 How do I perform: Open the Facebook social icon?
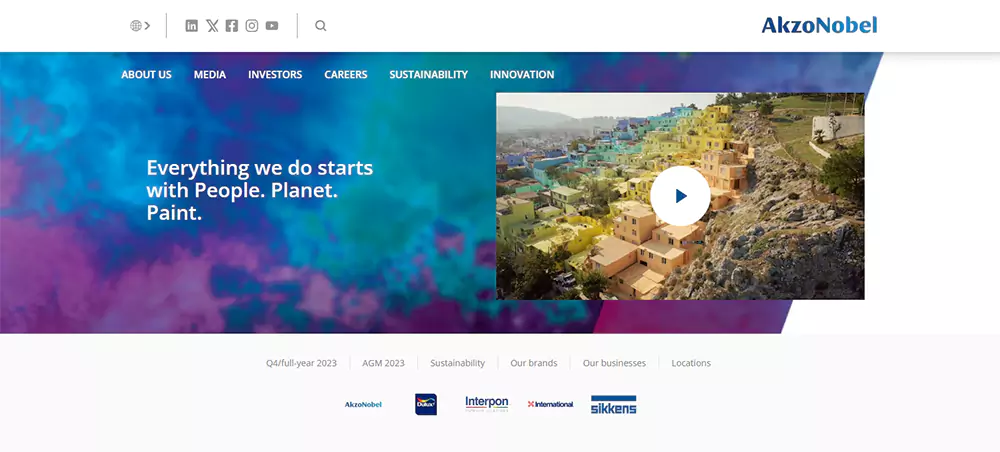232,26
